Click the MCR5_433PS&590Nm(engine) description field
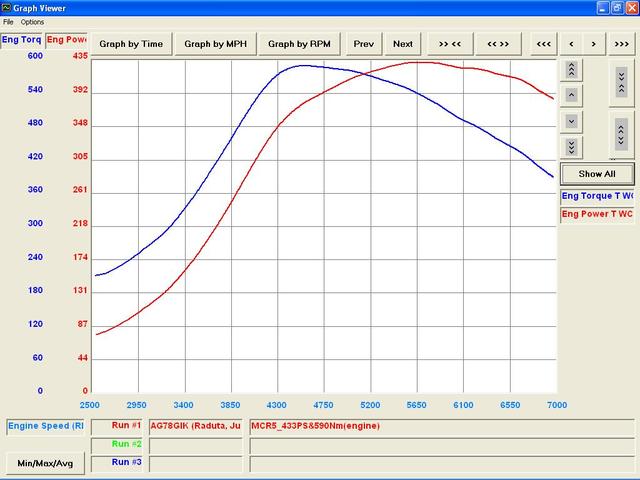Viewport: 640px width, 480px height. point(442,427)
